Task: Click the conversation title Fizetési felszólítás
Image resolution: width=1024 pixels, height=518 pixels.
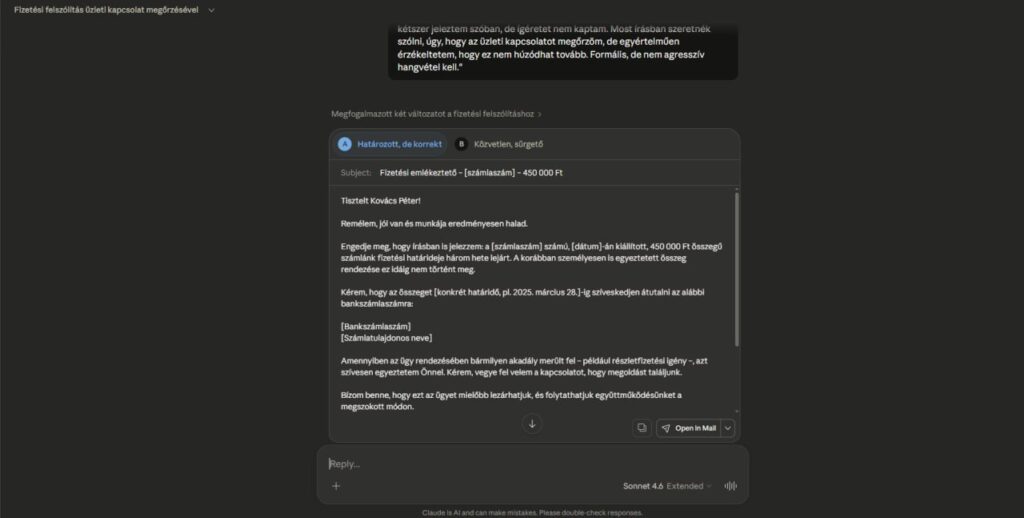Action: tap(106, 10)
